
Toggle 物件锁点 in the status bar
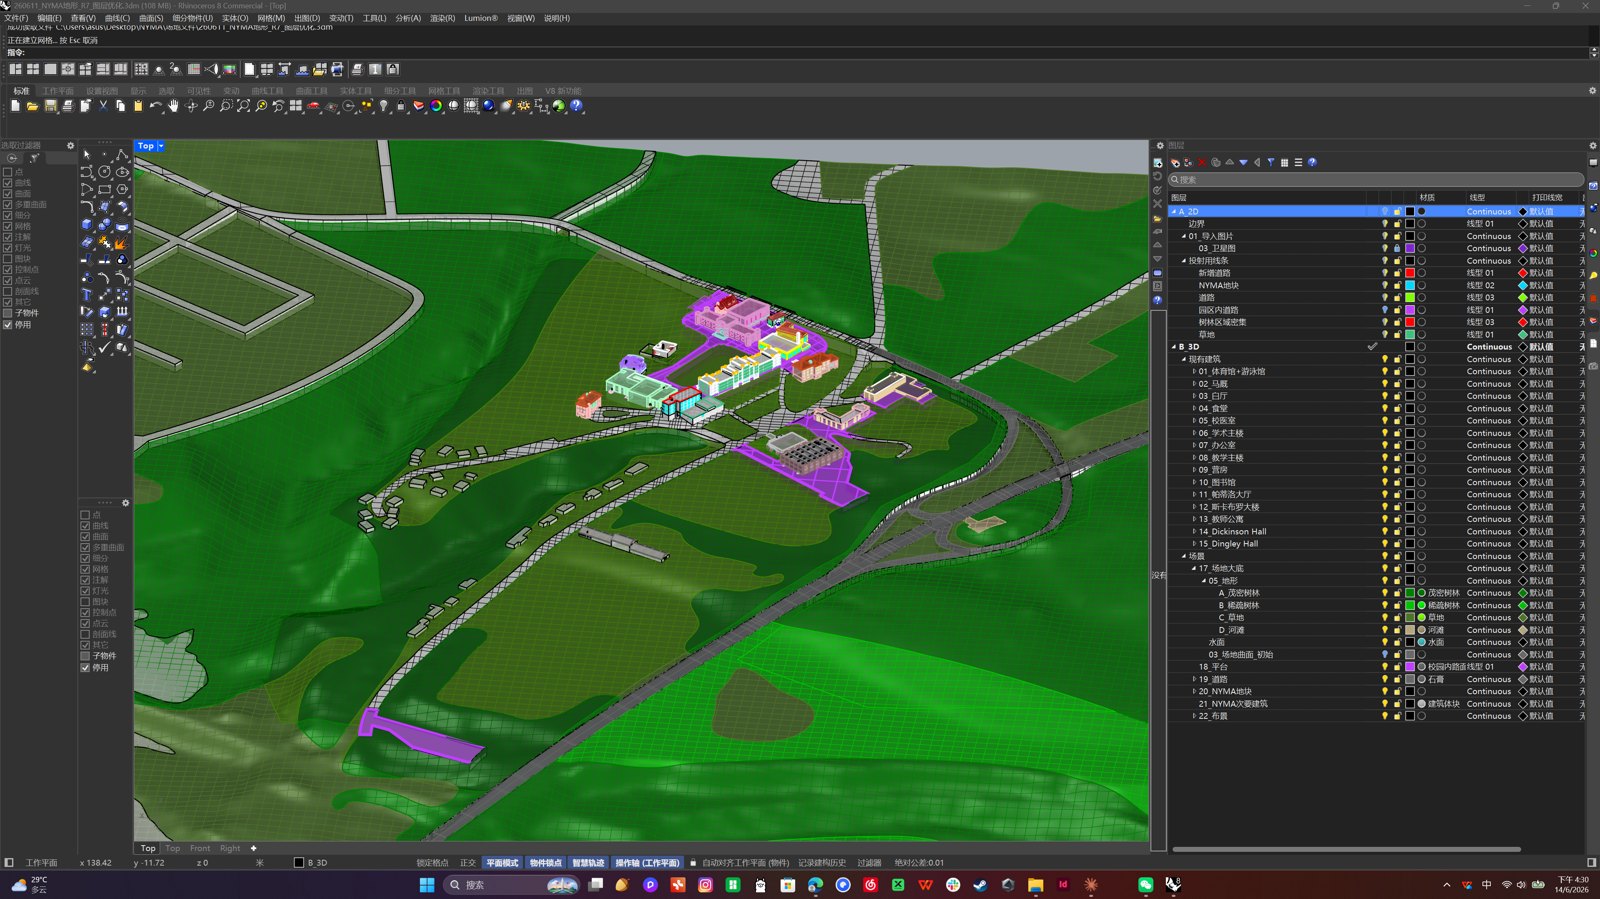coord(545,863)
